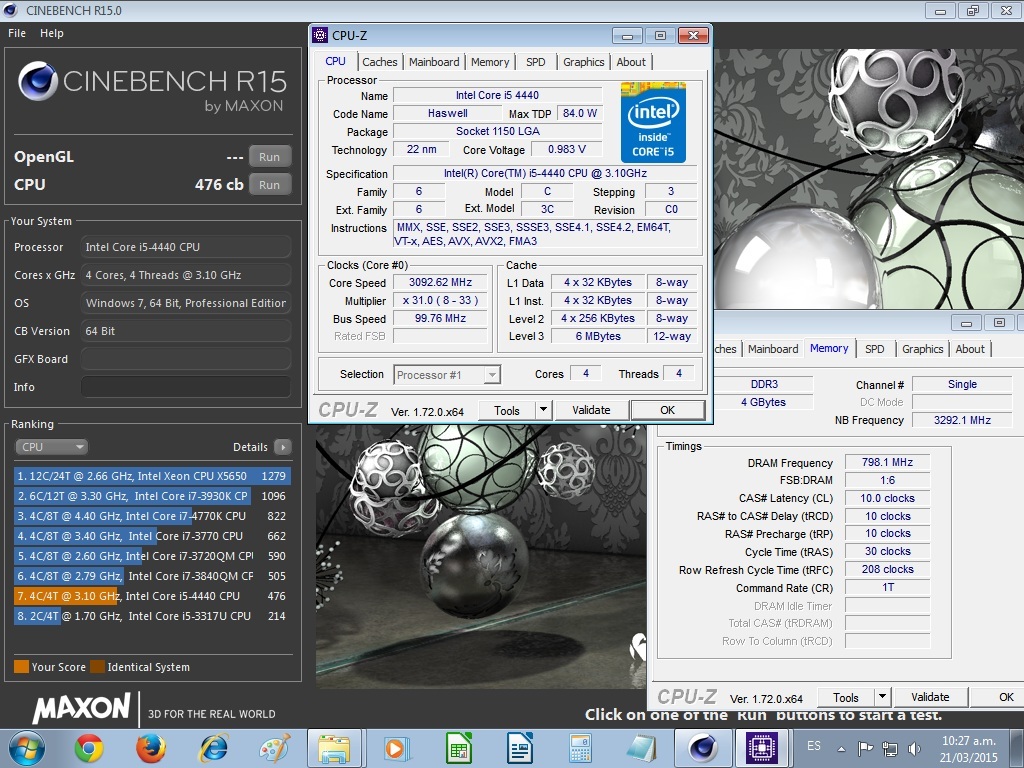Click Validate in rear CPU-Z window
Viewport: 1024px width, 768px height.
click(930, 697)
